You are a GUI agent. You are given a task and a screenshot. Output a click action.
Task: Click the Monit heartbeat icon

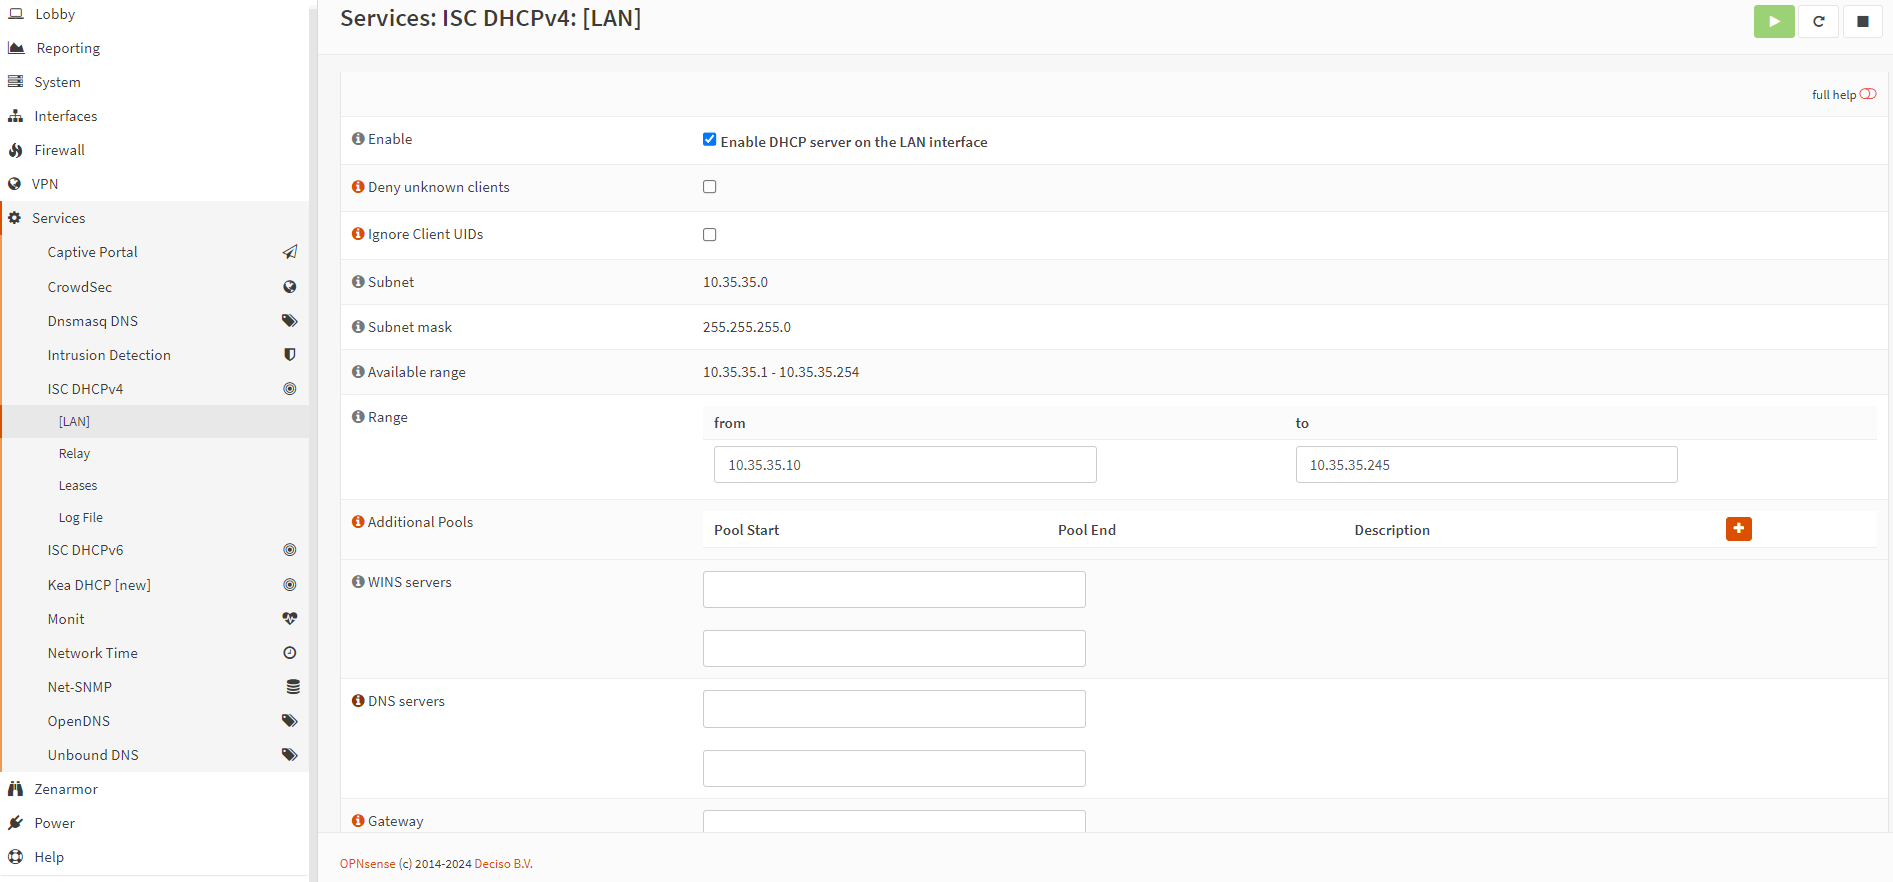pos(289,619)
